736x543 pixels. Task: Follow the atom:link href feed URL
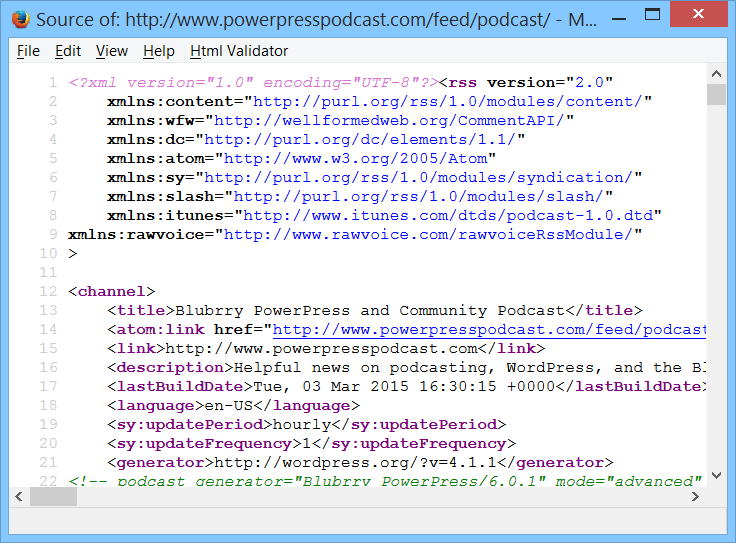point(489,329)
